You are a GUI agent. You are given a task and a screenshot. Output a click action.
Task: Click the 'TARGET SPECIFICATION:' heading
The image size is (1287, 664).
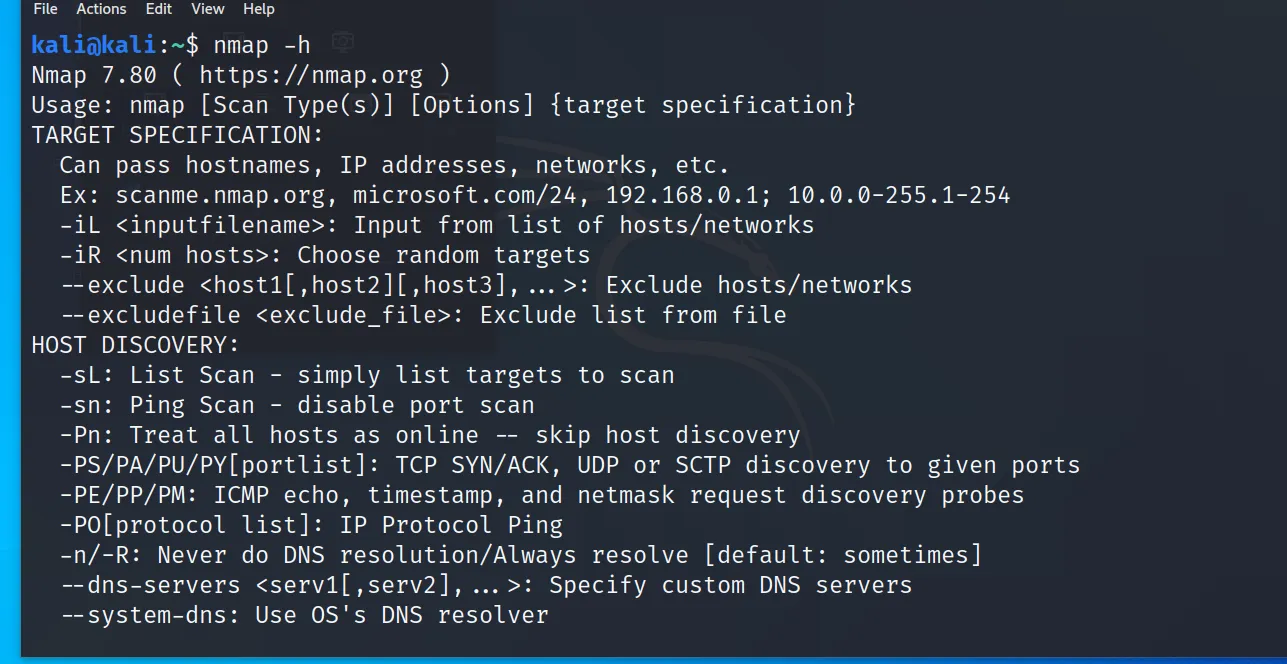tap(178, 135)
